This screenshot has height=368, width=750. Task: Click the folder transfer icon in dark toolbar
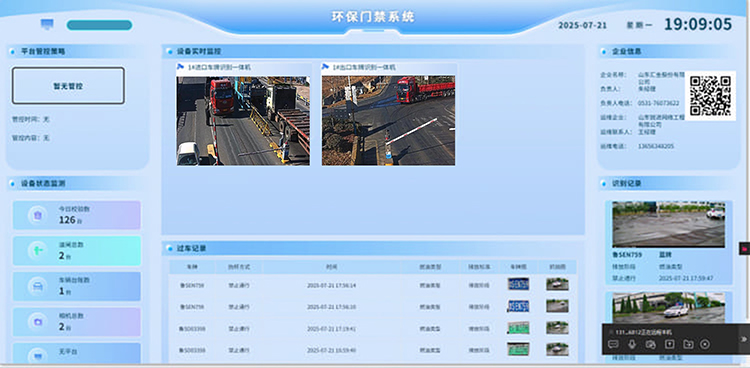click(688, 344)
